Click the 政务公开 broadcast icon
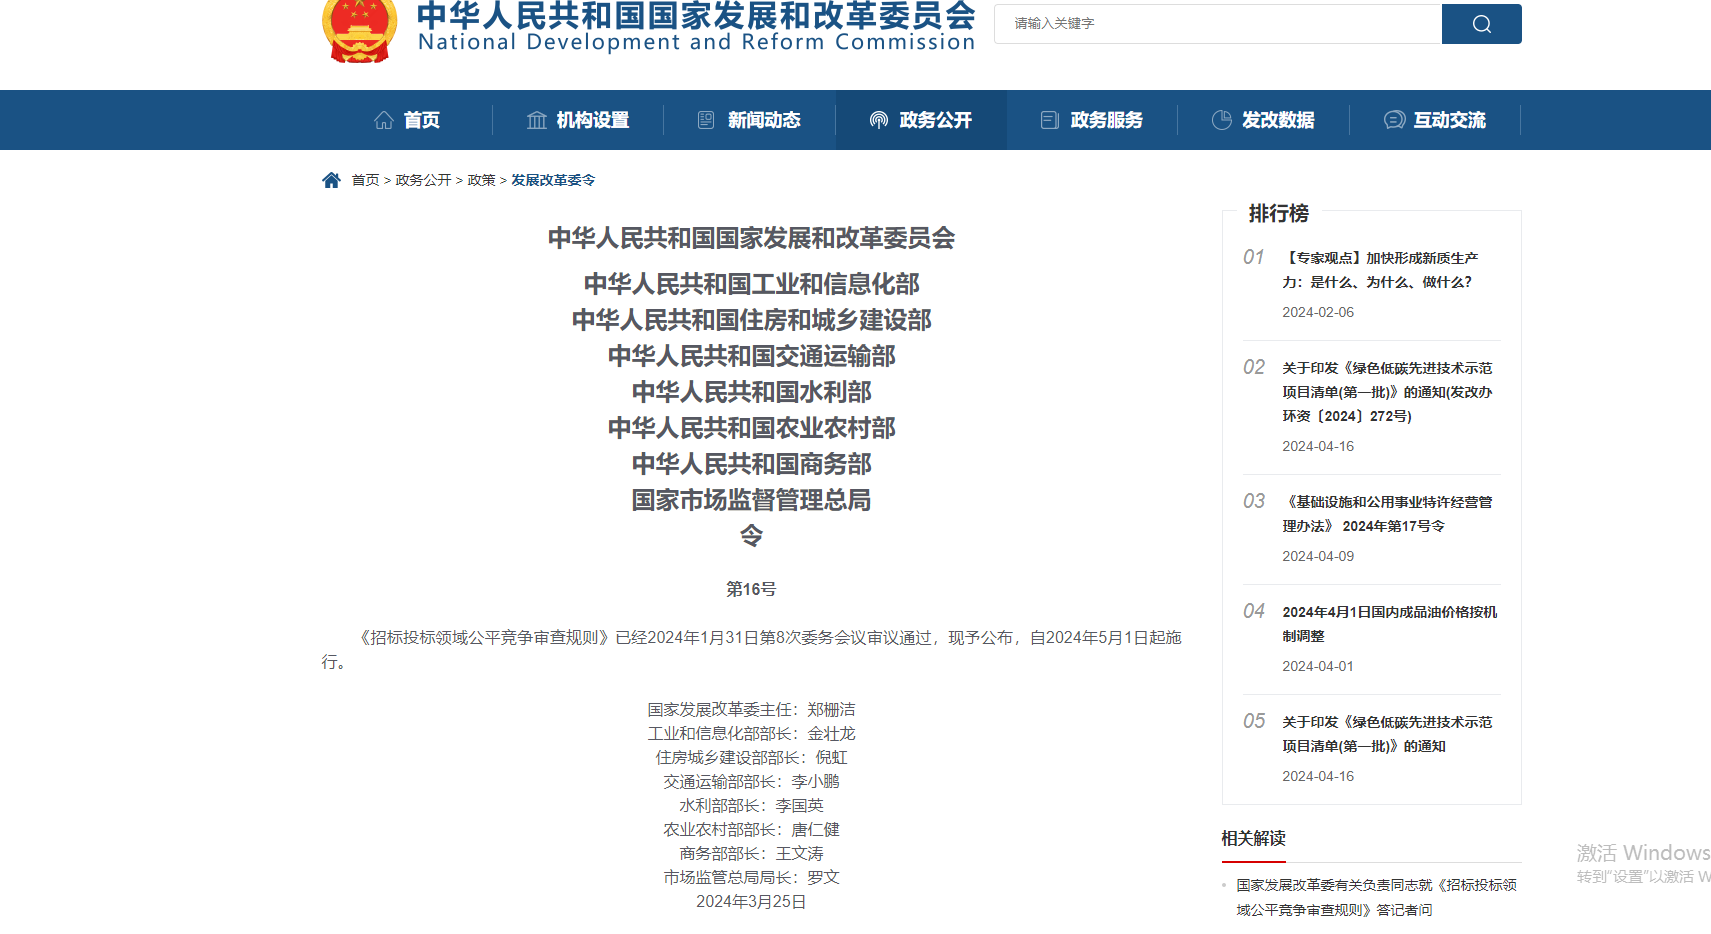 coord(879,120)
